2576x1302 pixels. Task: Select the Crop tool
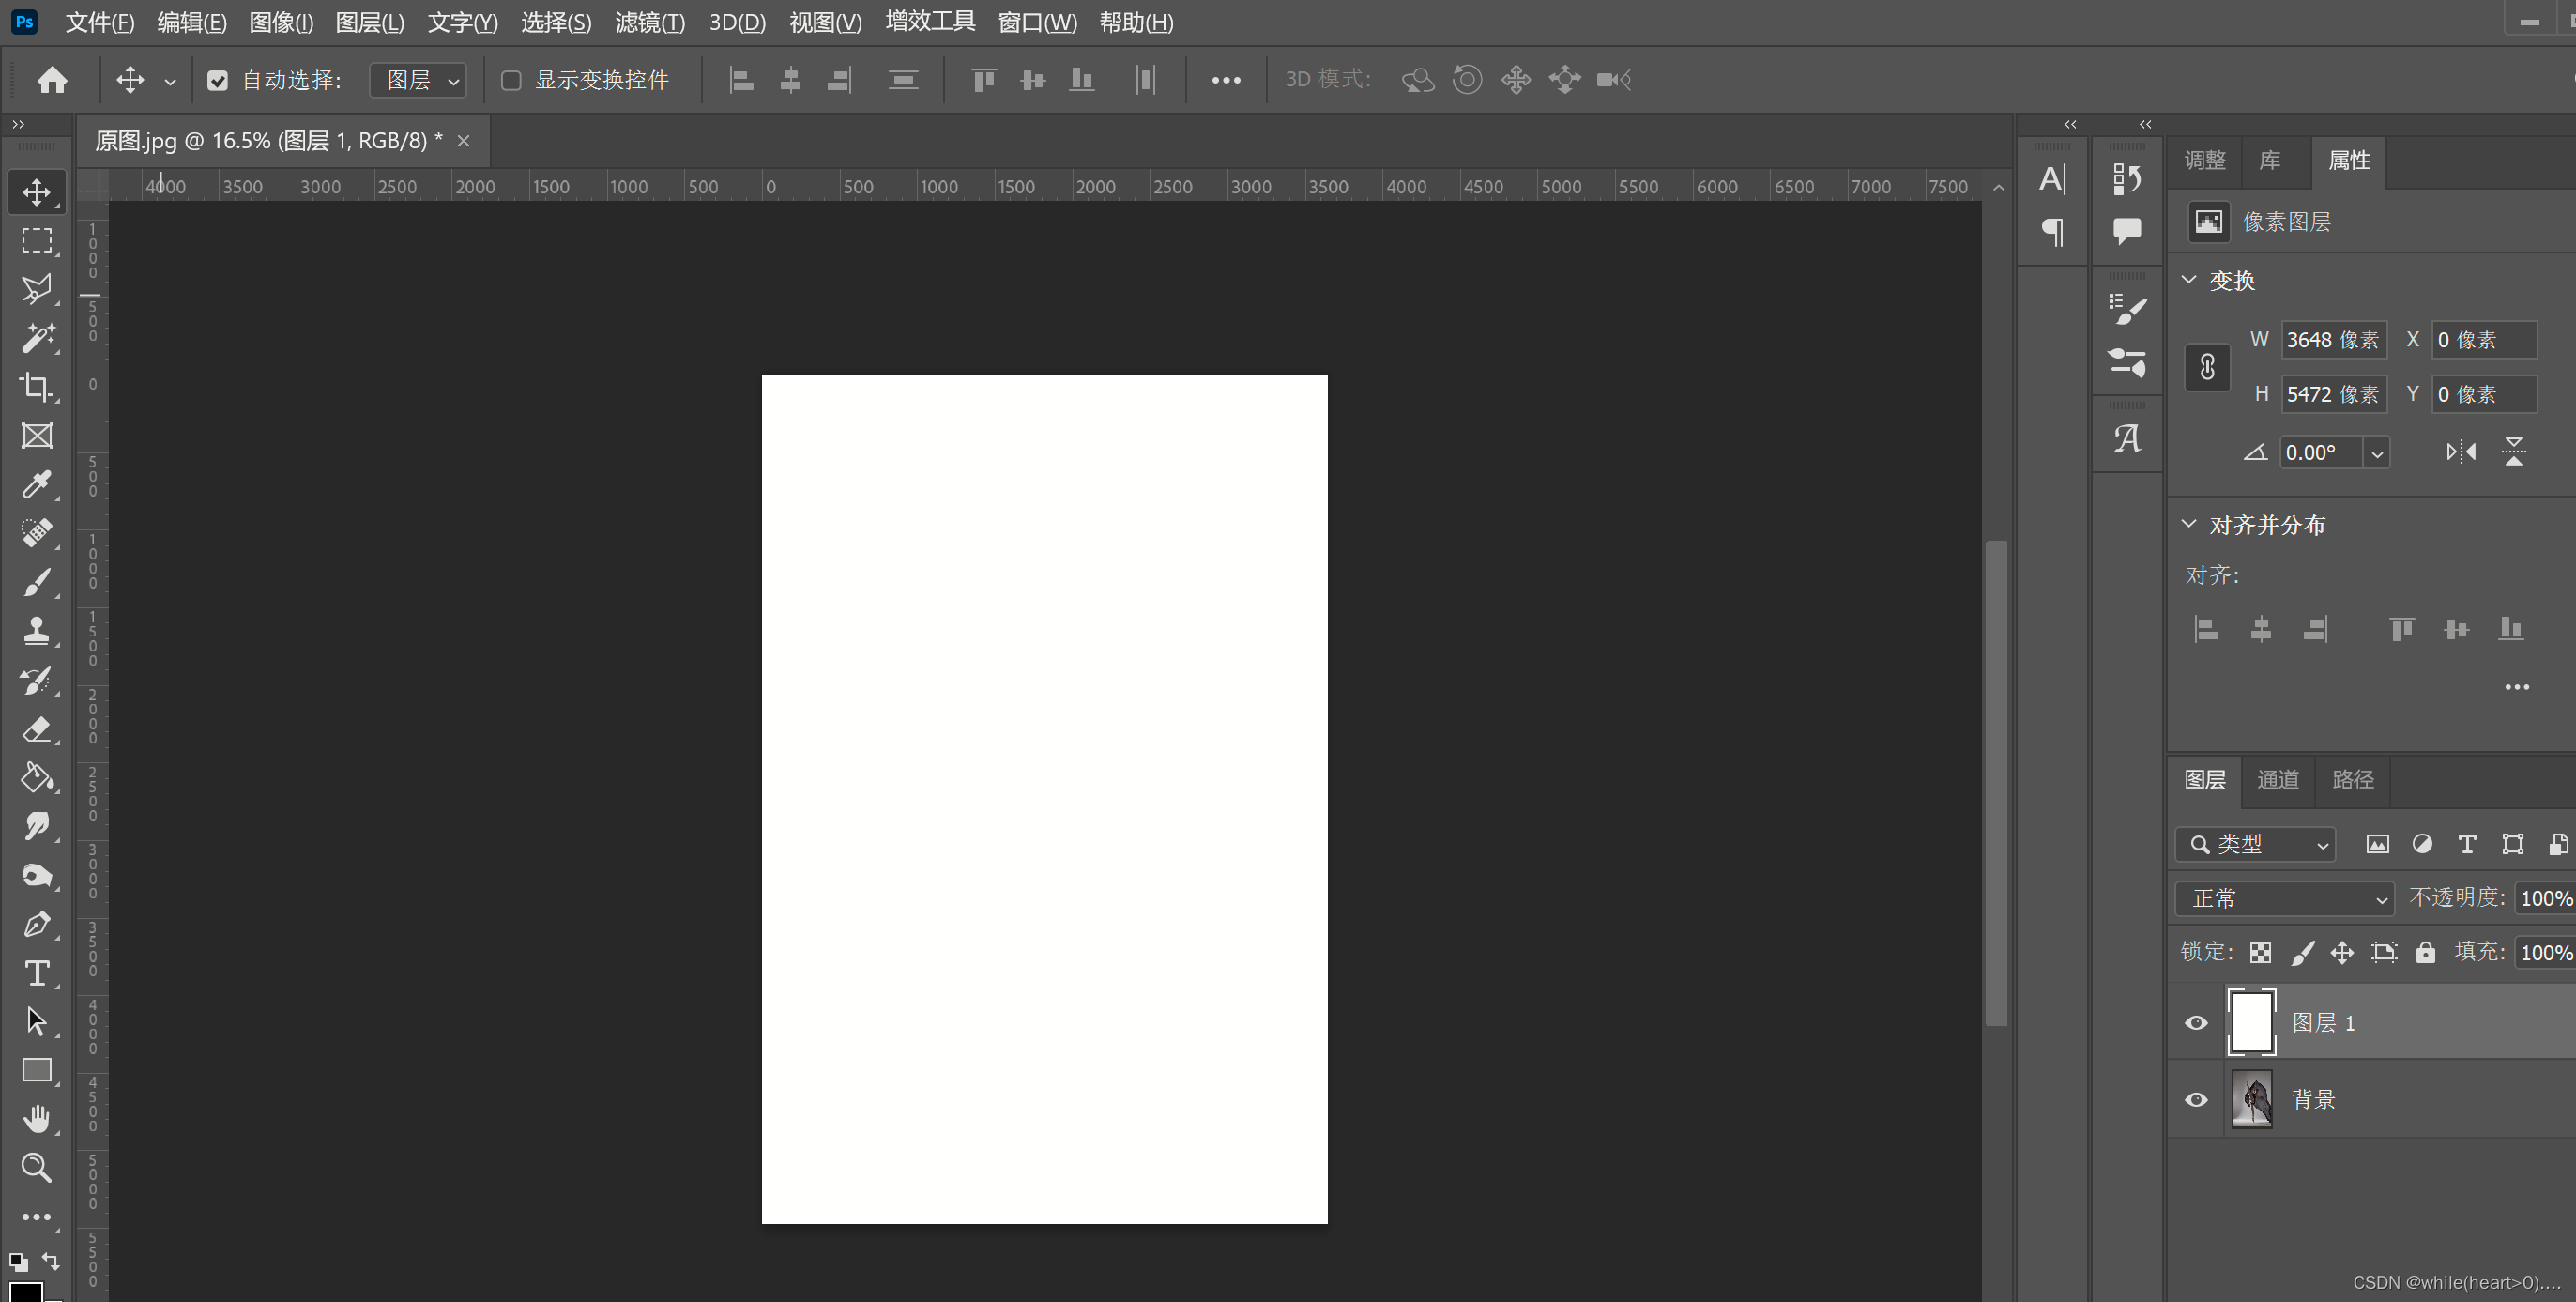click(x=37, y=387)
